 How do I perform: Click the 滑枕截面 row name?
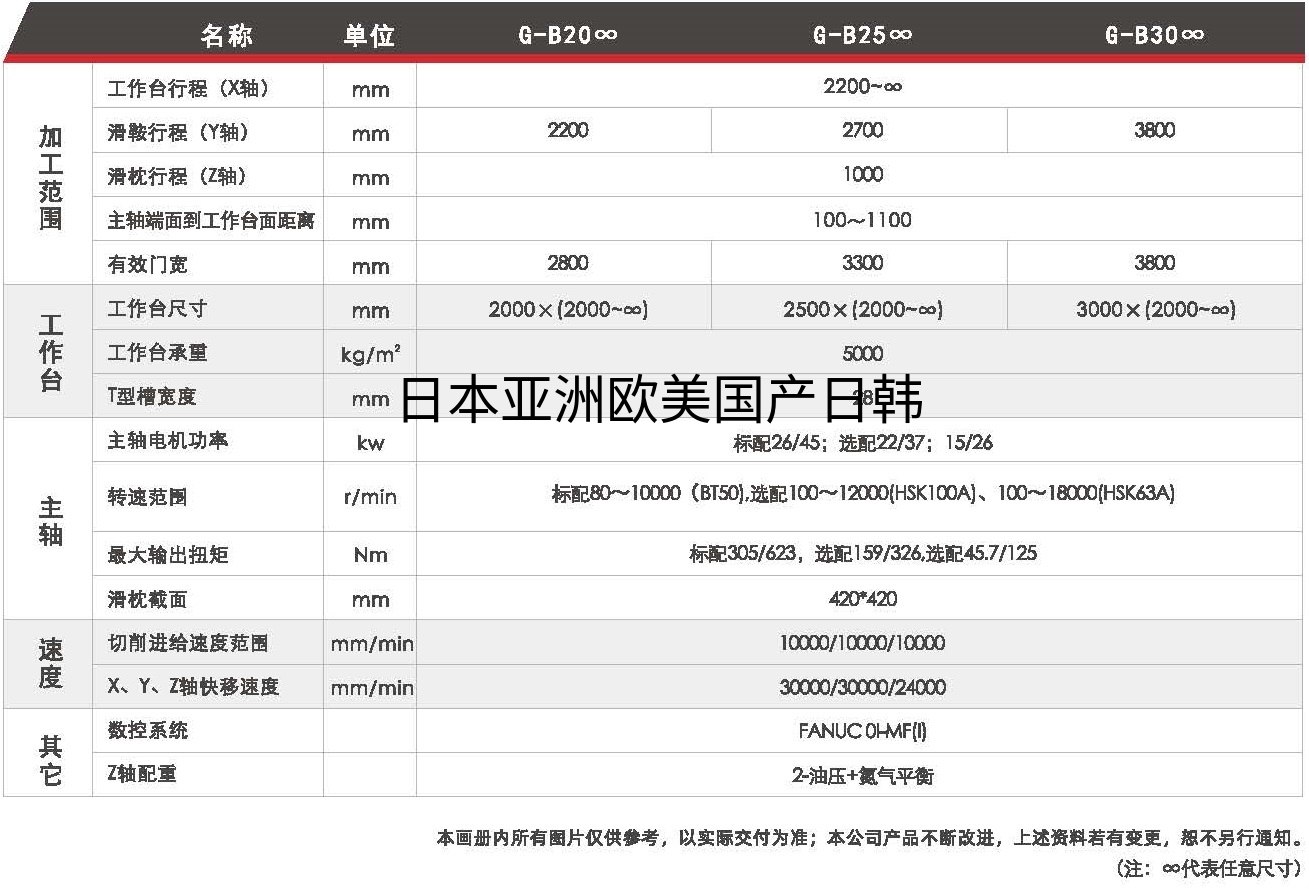[147, 599]
